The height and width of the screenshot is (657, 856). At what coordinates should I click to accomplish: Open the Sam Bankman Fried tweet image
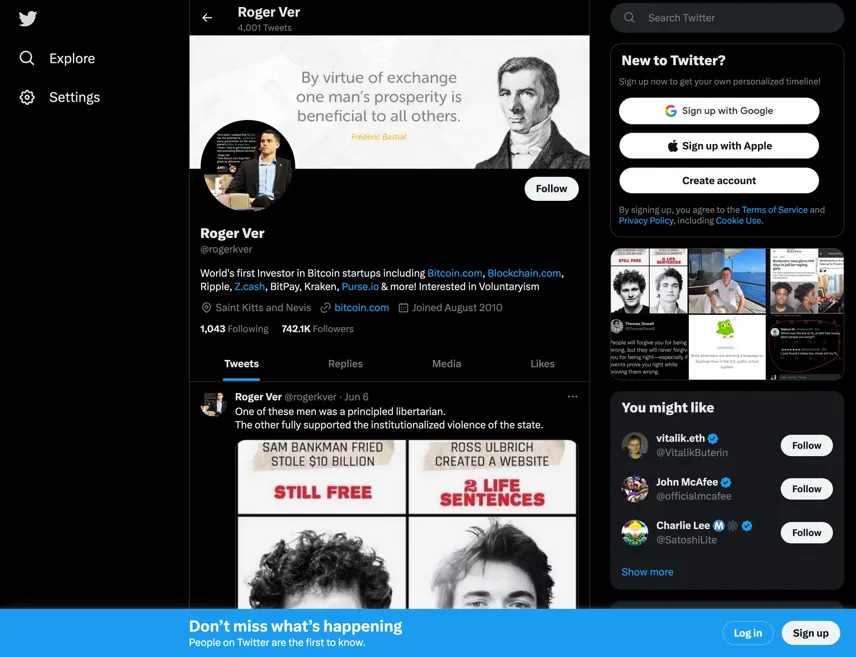[322, 524]
